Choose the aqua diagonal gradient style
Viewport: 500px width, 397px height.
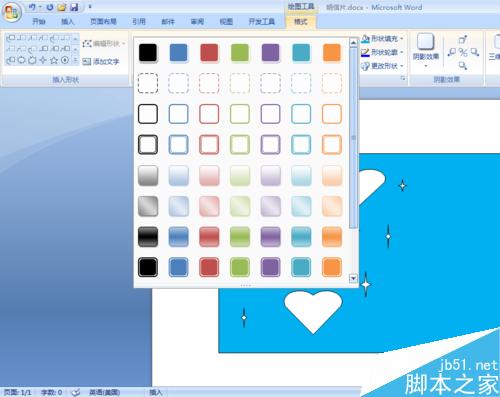coord(301,206)
